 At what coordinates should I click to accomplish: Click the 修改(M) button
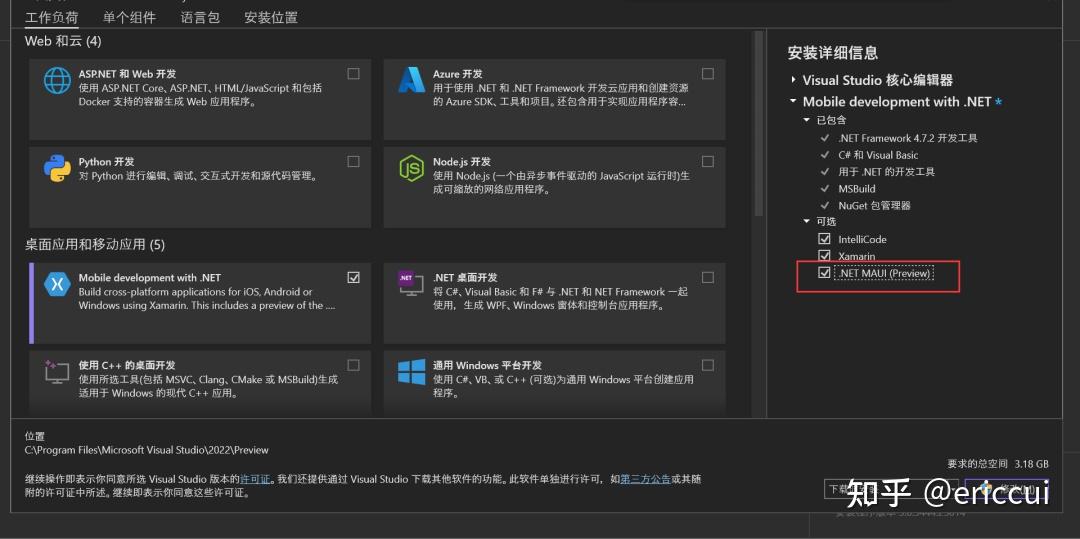pos(1006,489)
